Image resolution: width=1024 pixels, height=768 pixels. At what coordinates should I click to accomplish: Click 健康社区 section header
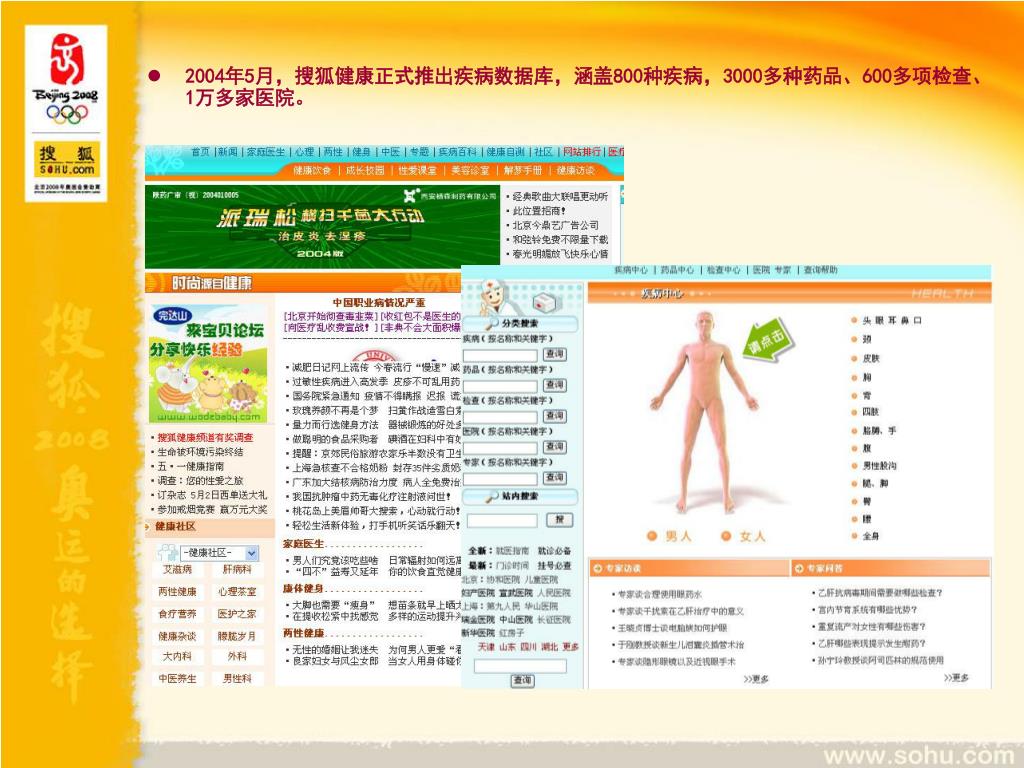176,526
